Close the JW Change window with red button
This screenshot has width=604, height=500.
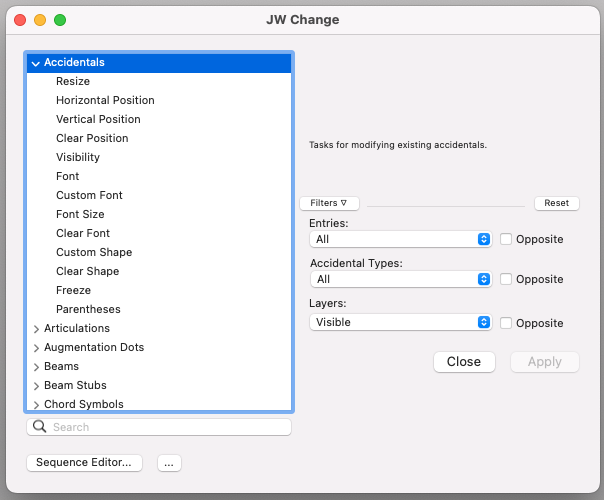coord(20,20)
